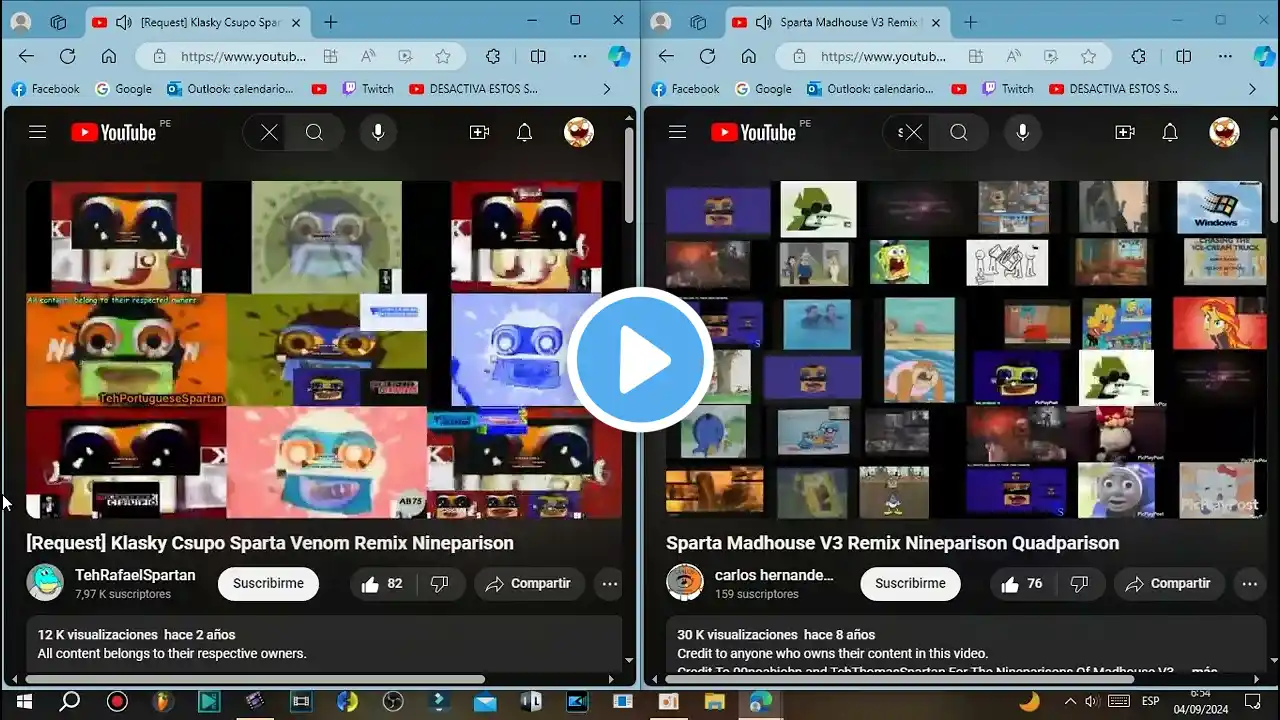
Task: Open the account avatar menu in right YouTube
Action: [1224, 132]
